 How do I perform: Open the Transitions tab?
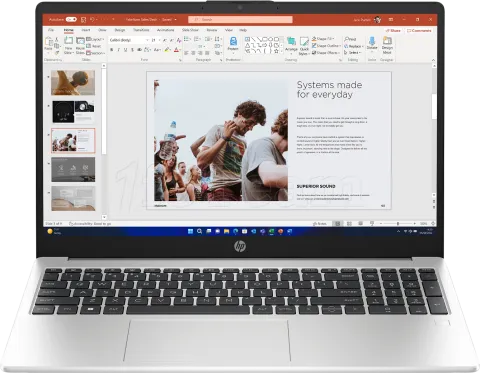pyautogui.click(x=141, y=30)
